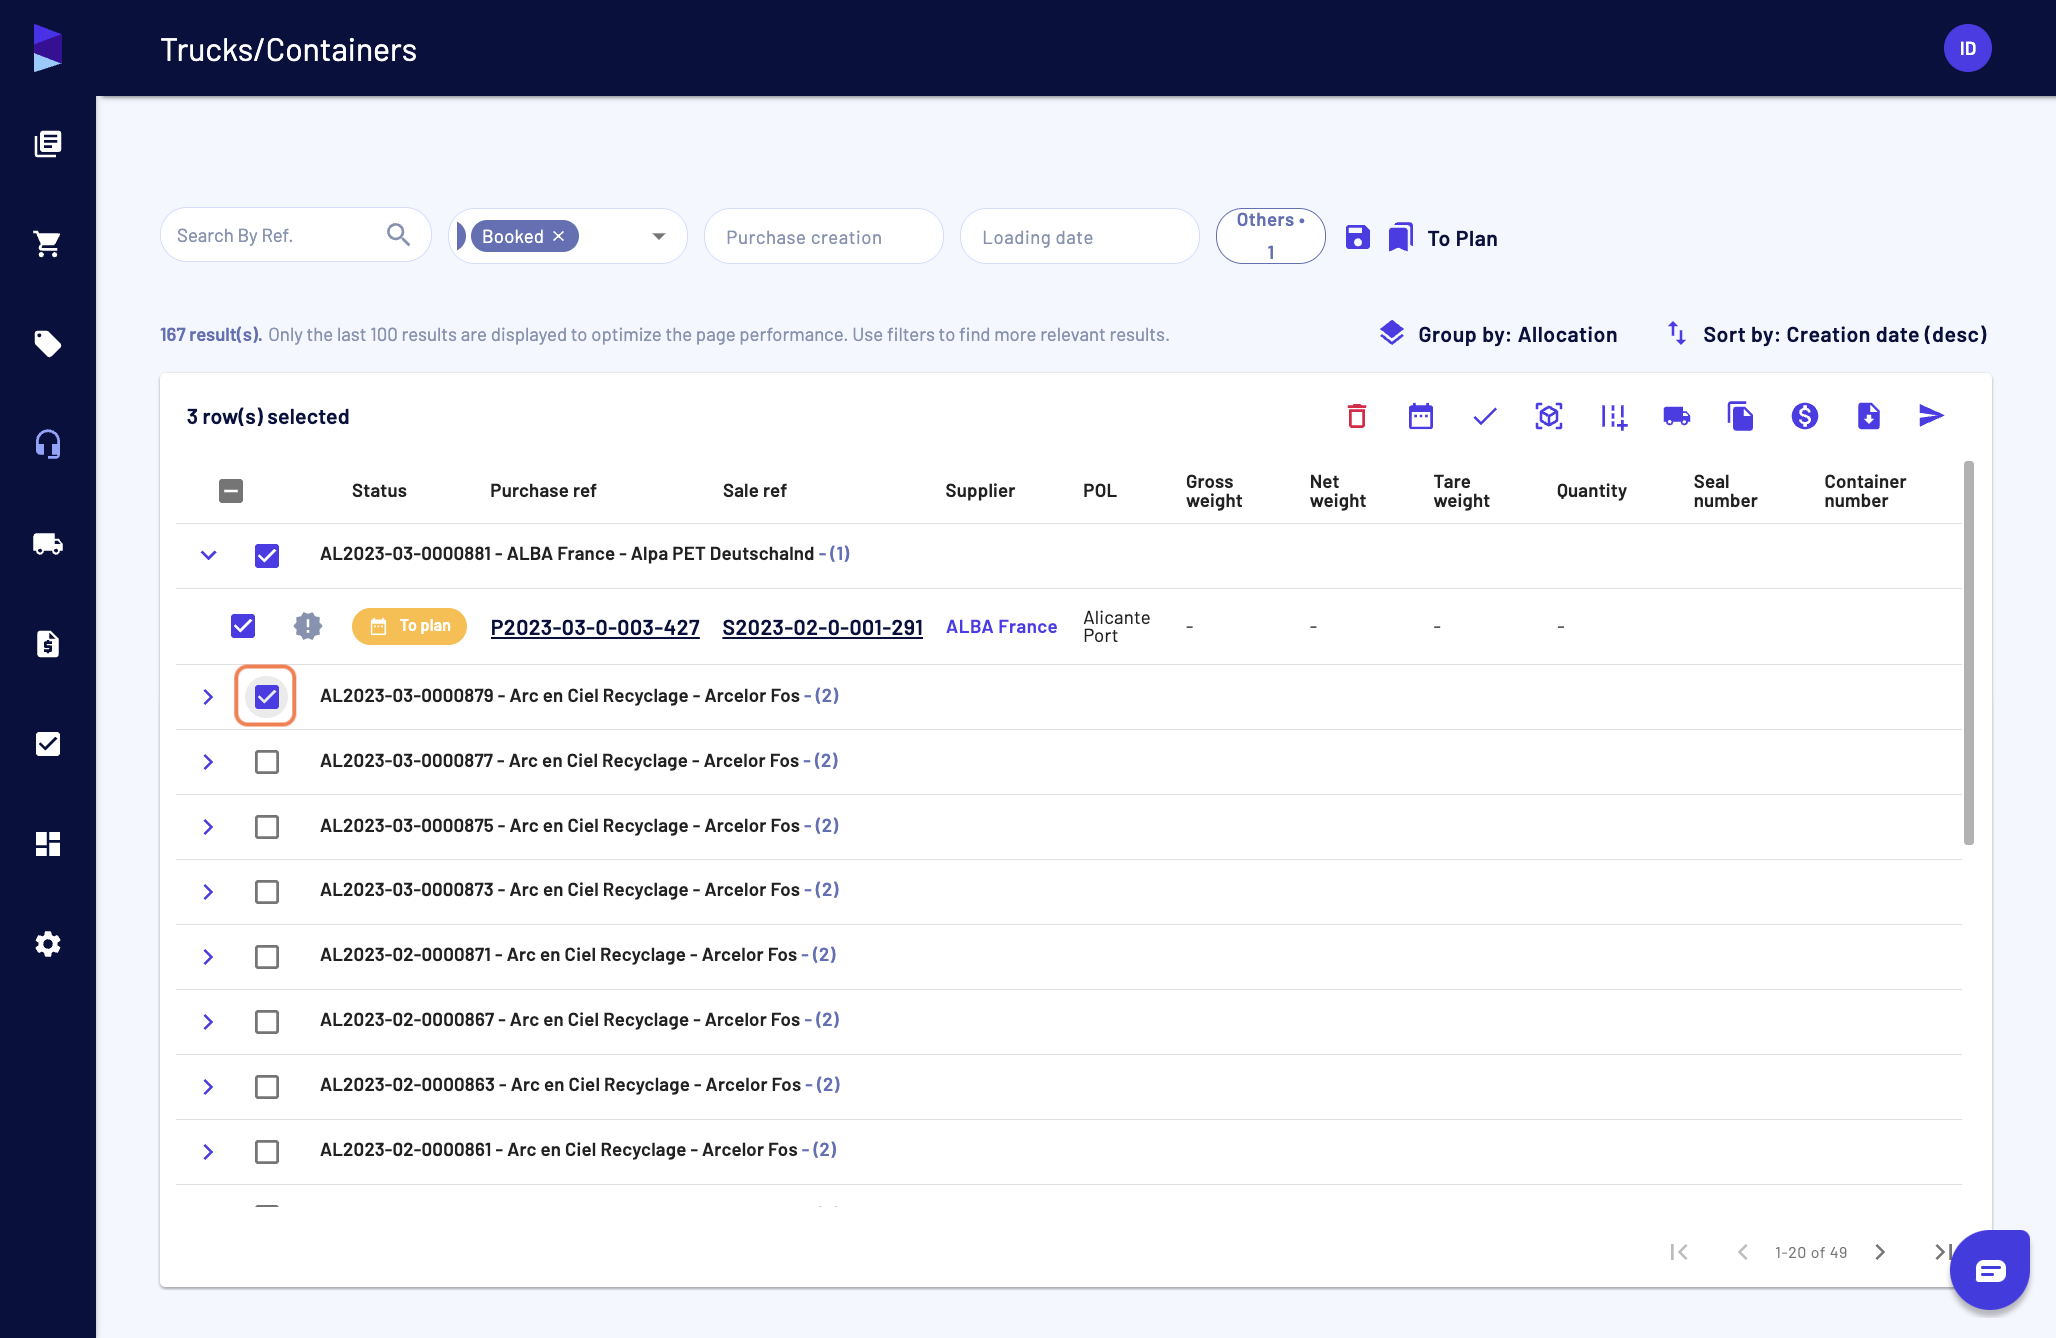The image size is (2056, 1338).
Task: Remove the Booked filter chip
Action: tap(559, 236)
